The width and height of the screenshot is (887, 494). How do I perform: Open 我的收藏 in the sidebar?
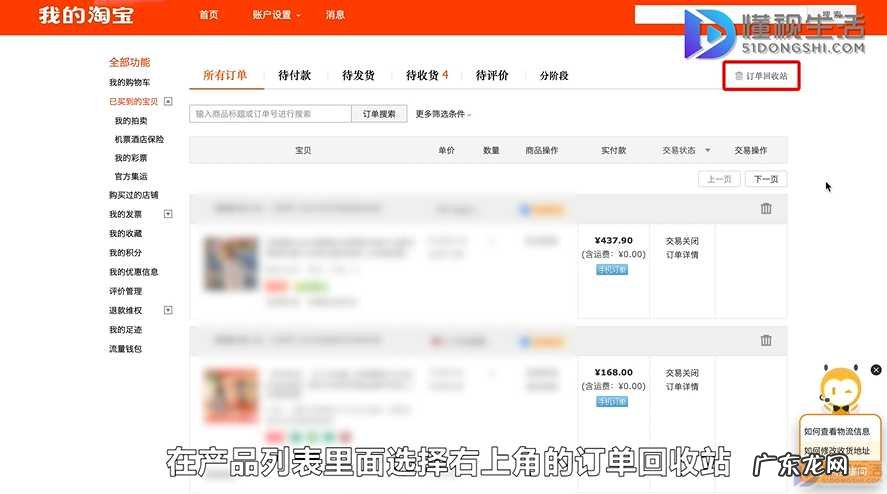tap(126, 234)
